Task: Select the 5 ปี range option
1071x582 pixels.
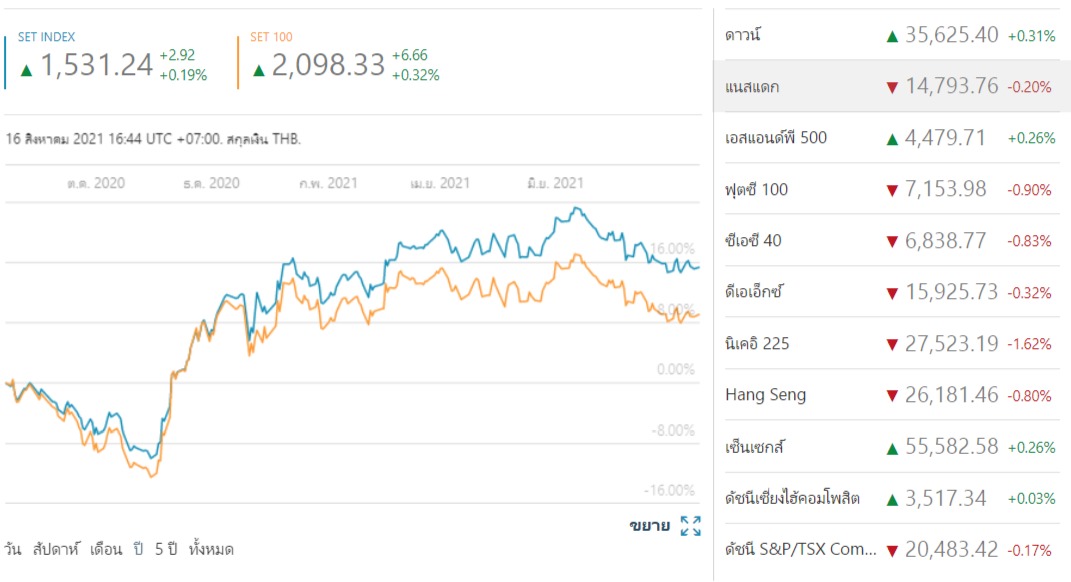Action: pyautogui.click(x=166, y=549)
